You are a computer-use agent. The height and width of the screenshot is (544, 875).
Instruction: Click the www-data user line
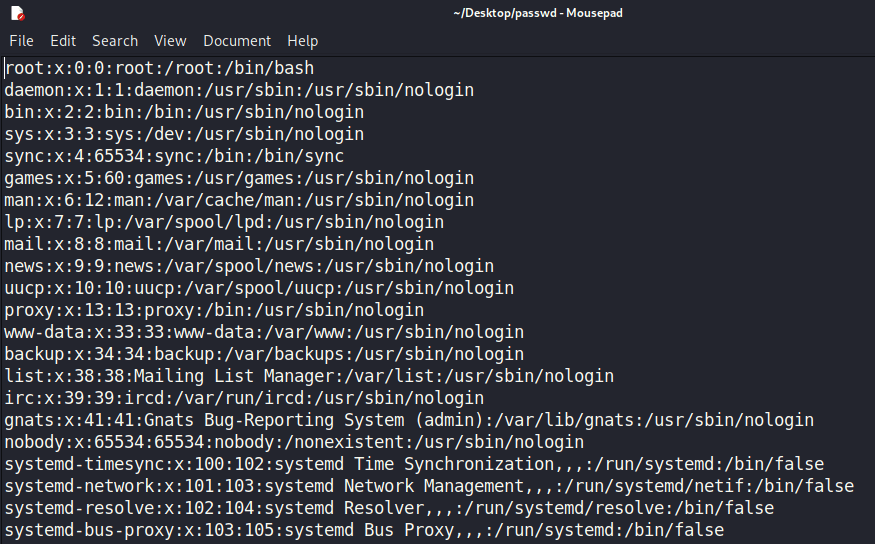(263, 332)
